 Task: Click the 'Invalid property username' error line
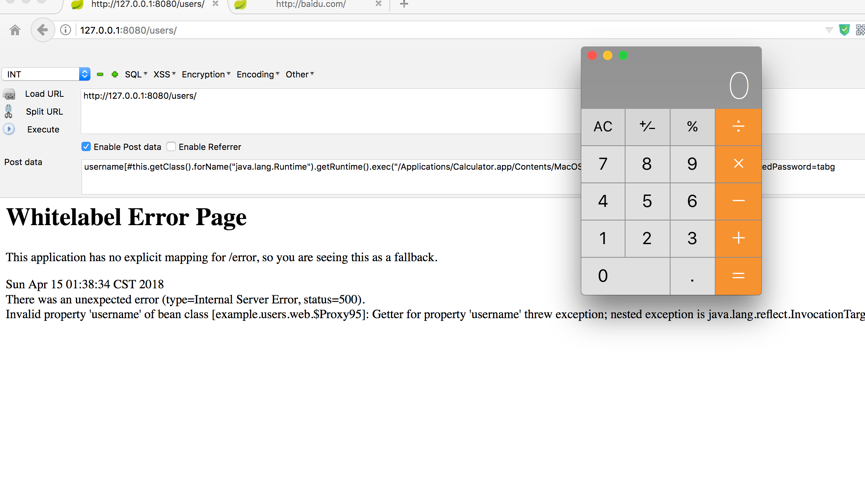[x=435, y=314]
